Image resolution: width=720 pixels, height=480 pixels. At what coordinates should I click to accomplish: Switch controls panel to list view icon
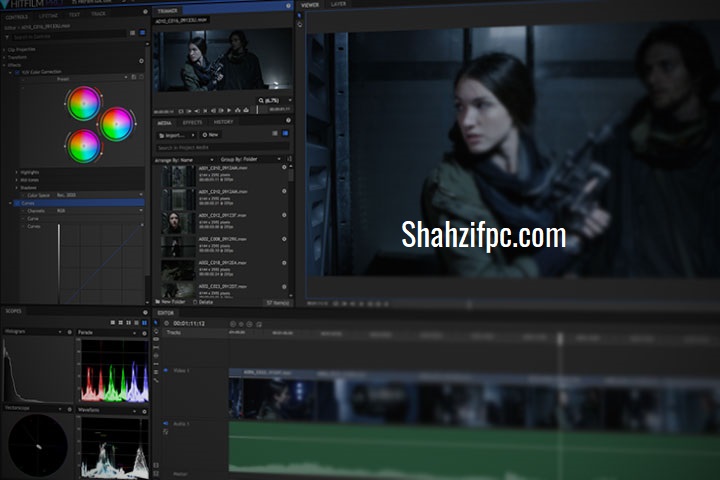point(133,33)
